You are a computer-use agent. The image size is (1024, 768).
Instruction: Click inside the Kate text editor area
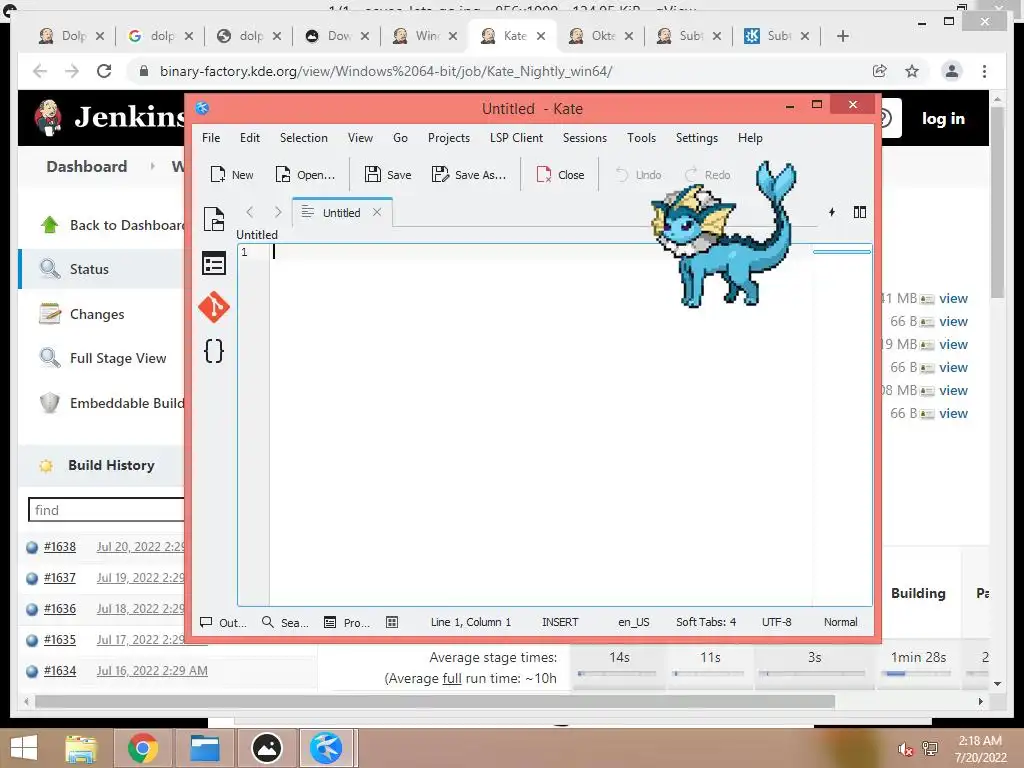(541, 424)
